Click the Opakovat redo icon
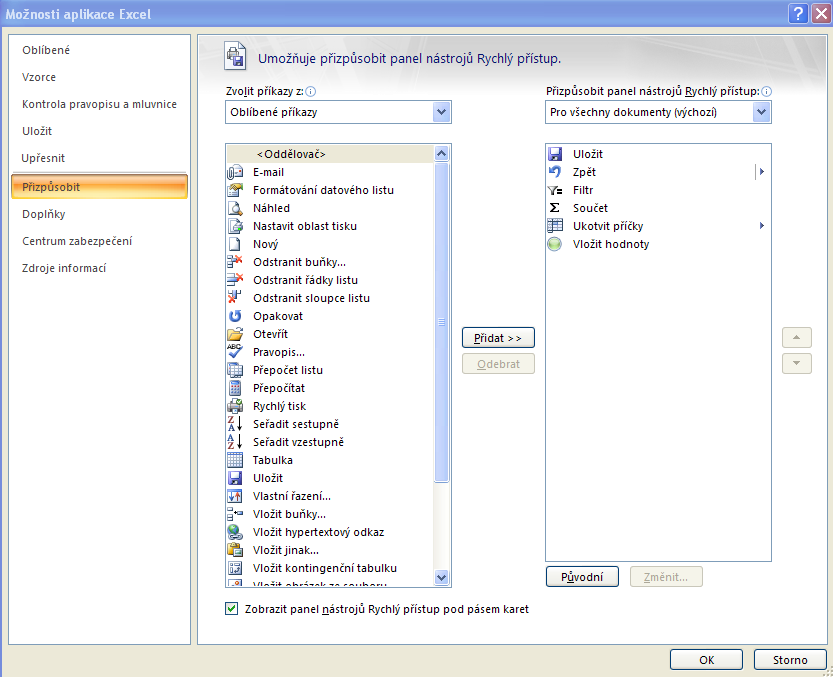The height and width of the screenshot is (677, 833). (235, 316)
